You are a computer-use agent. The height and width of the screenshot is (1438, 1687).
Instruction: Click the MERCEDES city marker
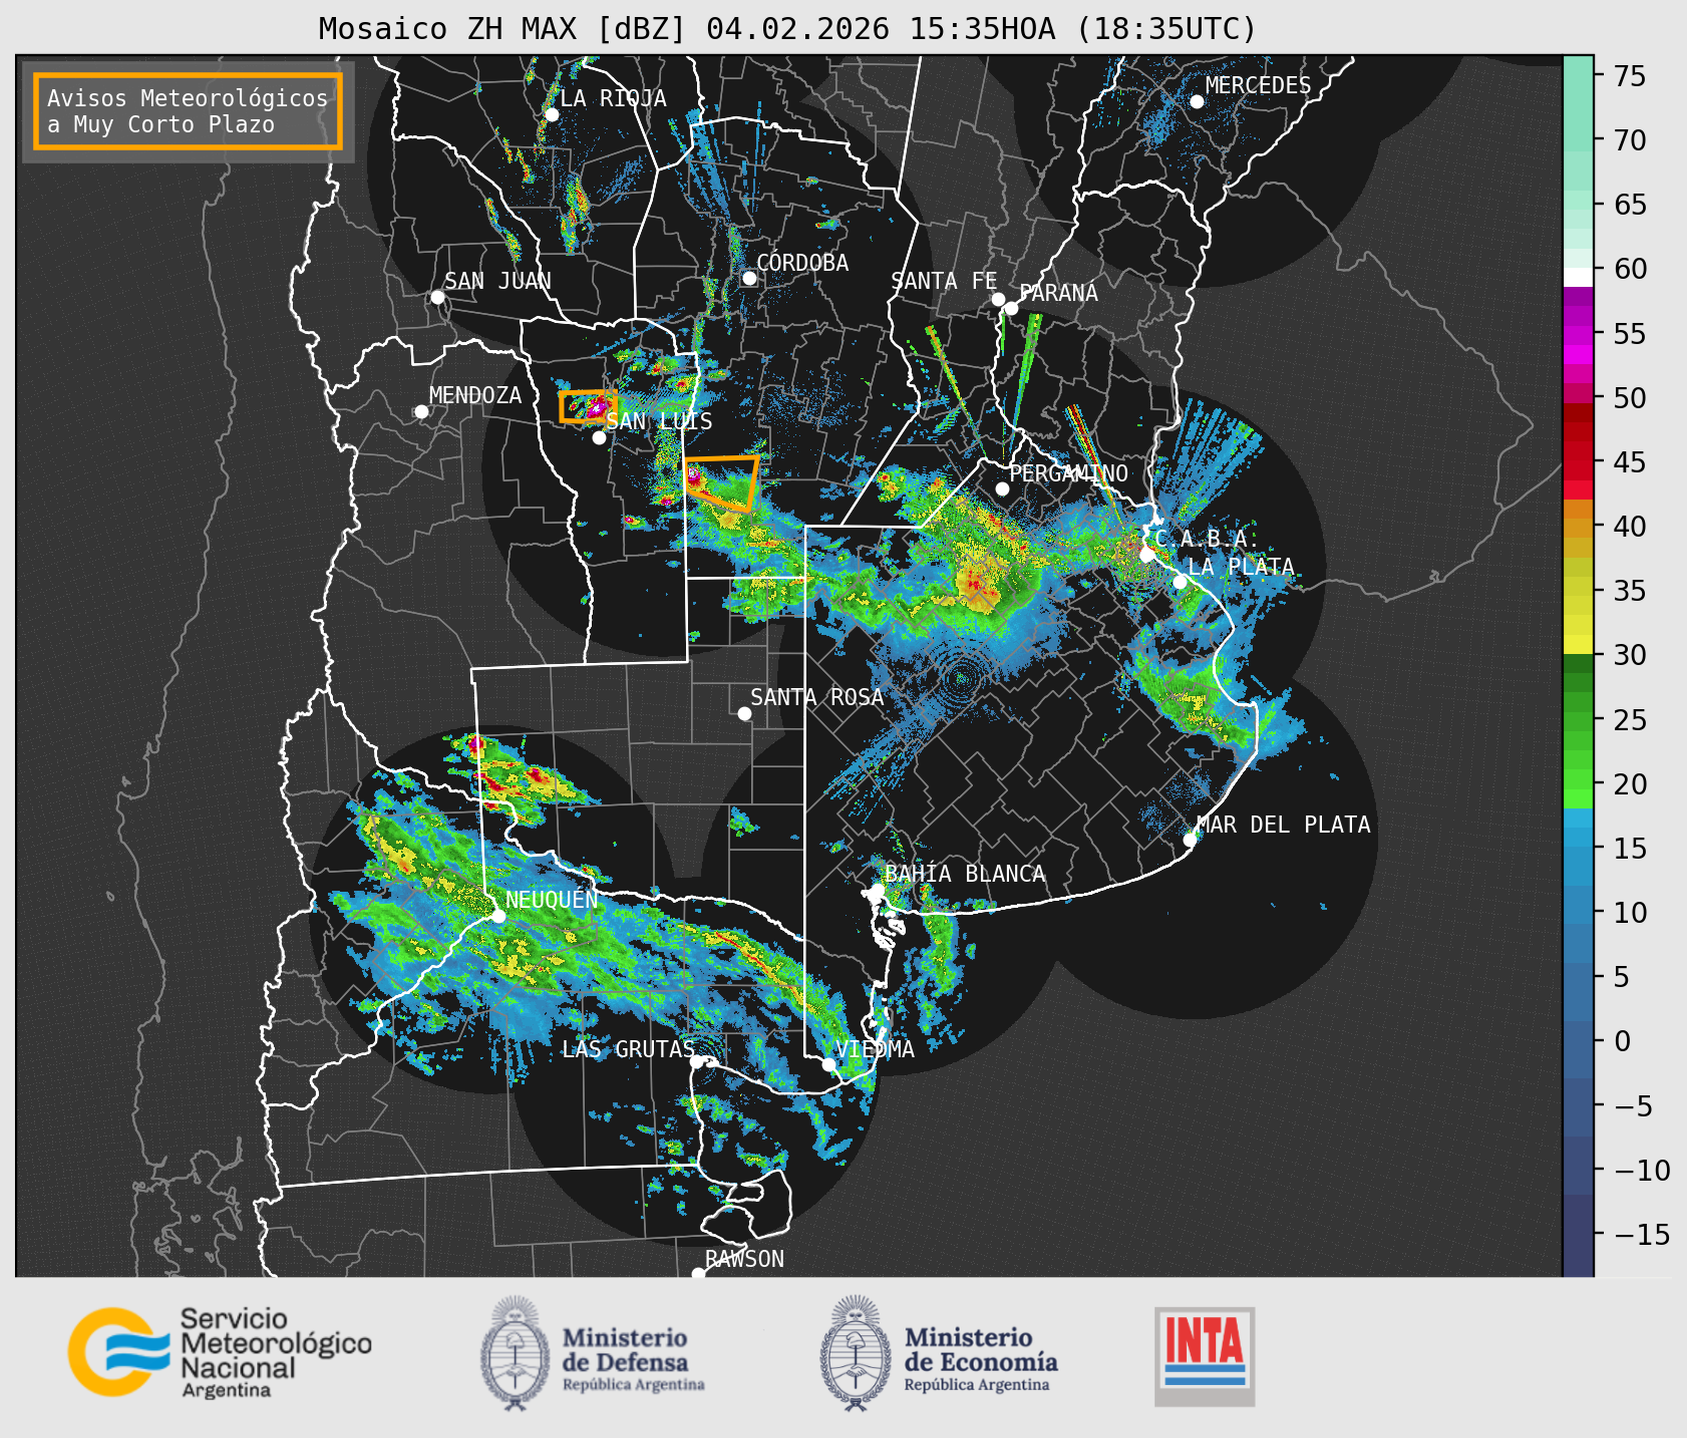coord(1196,101)
